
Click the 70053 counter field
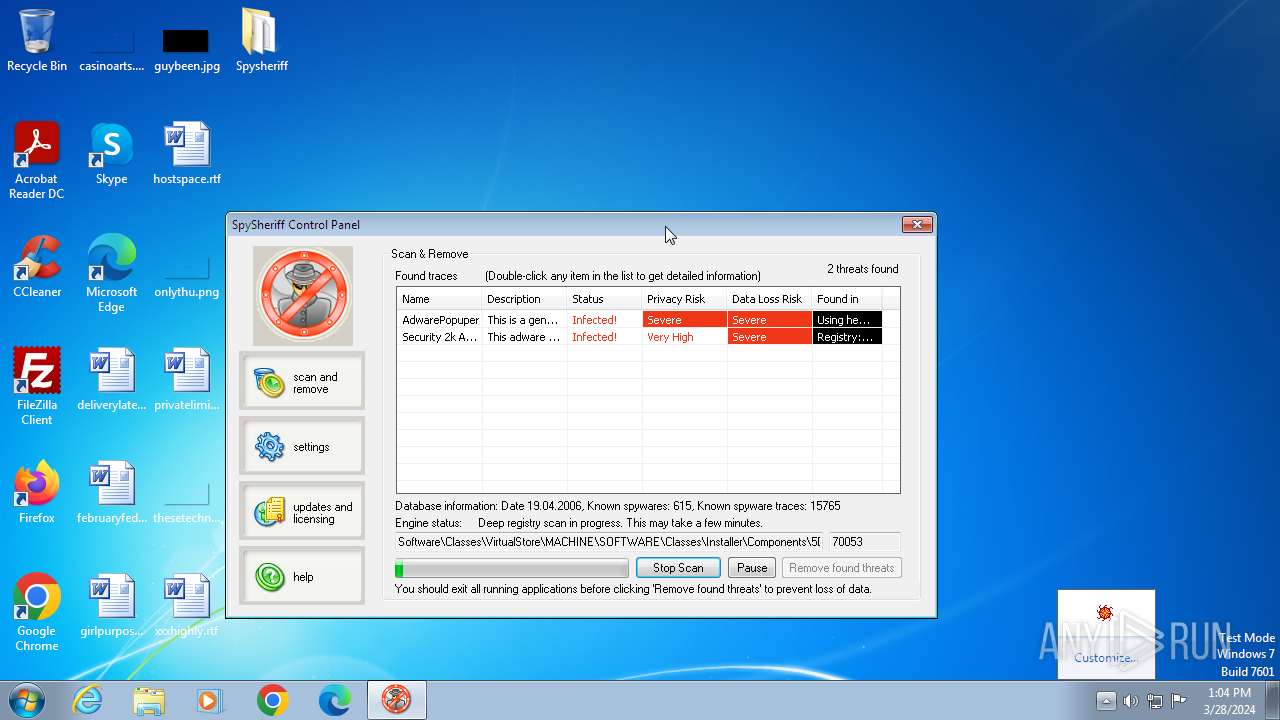(x=864, y=542)
